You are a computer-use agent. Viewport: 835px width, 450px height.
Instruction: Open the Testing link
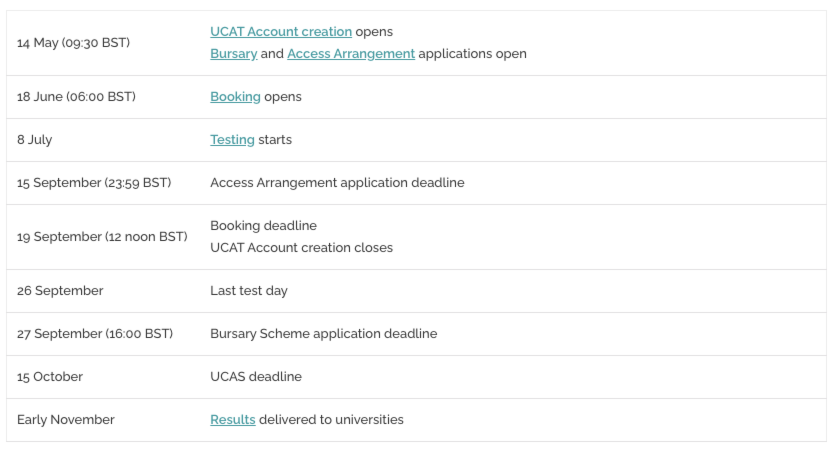pos(232,140)
